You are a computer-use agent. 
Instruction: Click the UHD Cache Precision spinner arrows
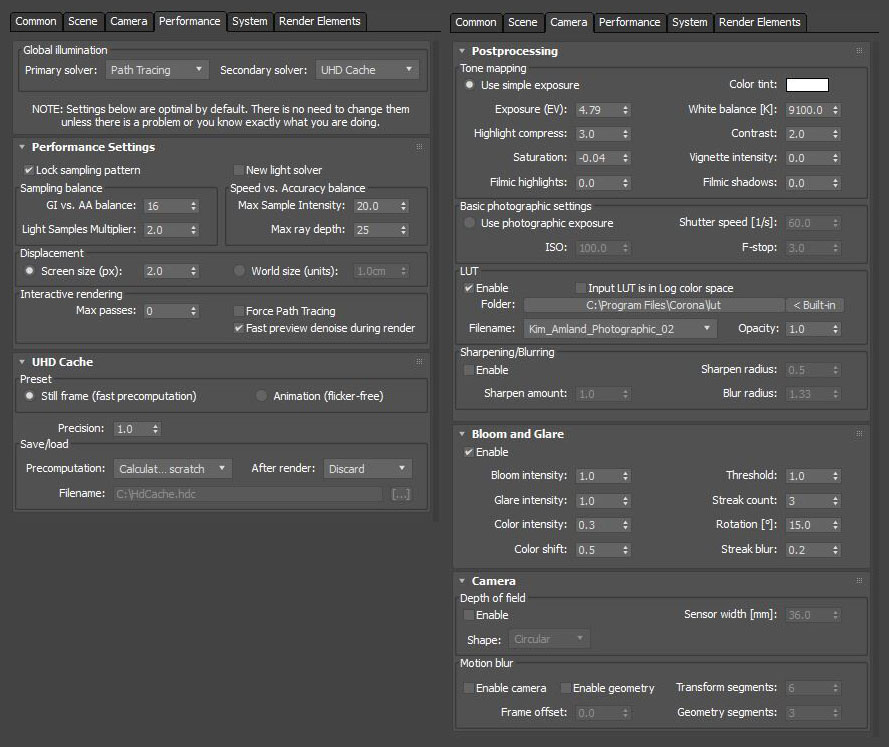click(155, 429)
